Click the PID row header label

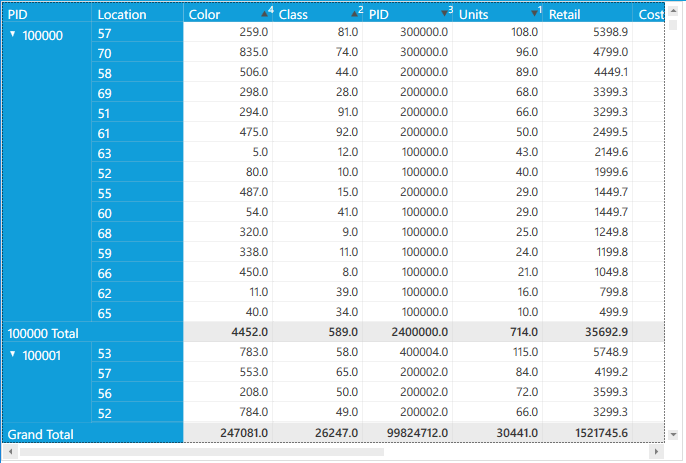pos(18,14)
